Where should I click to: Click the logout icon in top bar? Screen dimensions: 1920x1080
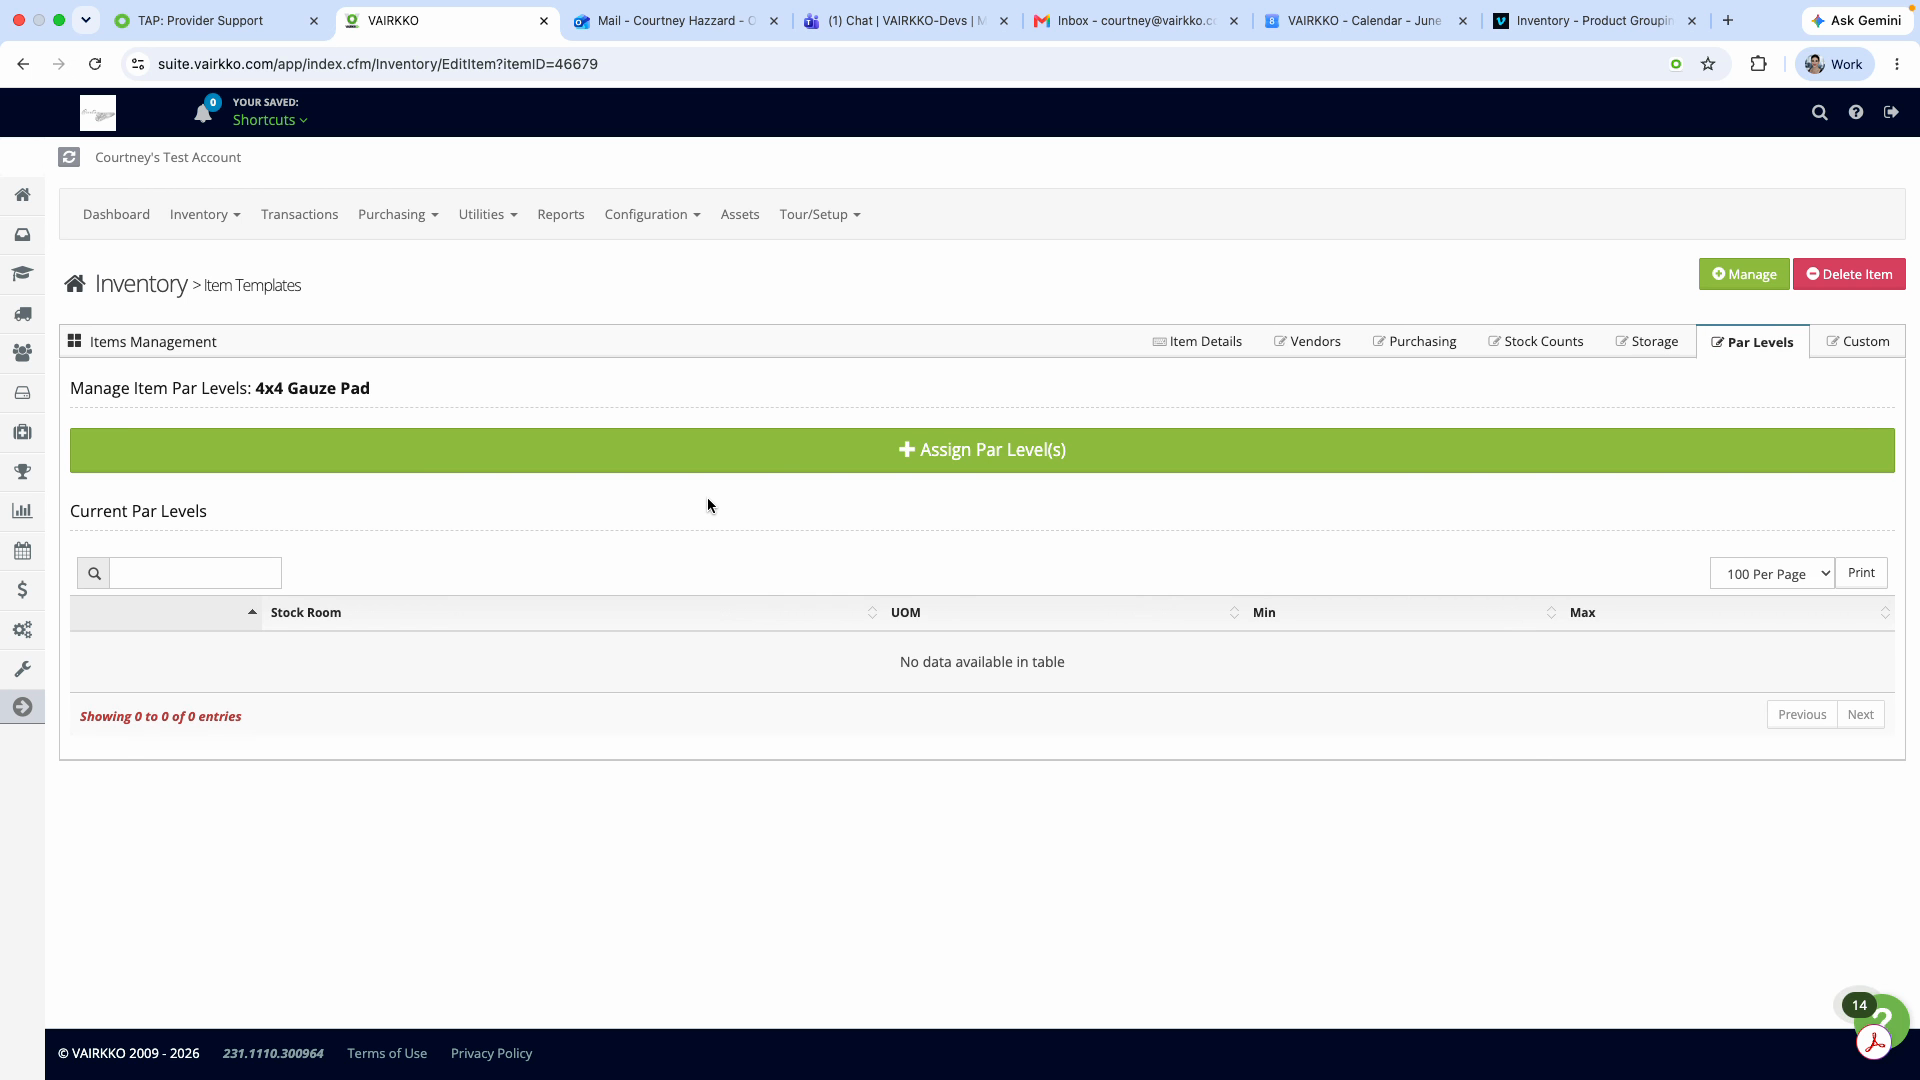(x=1891, y=113)
